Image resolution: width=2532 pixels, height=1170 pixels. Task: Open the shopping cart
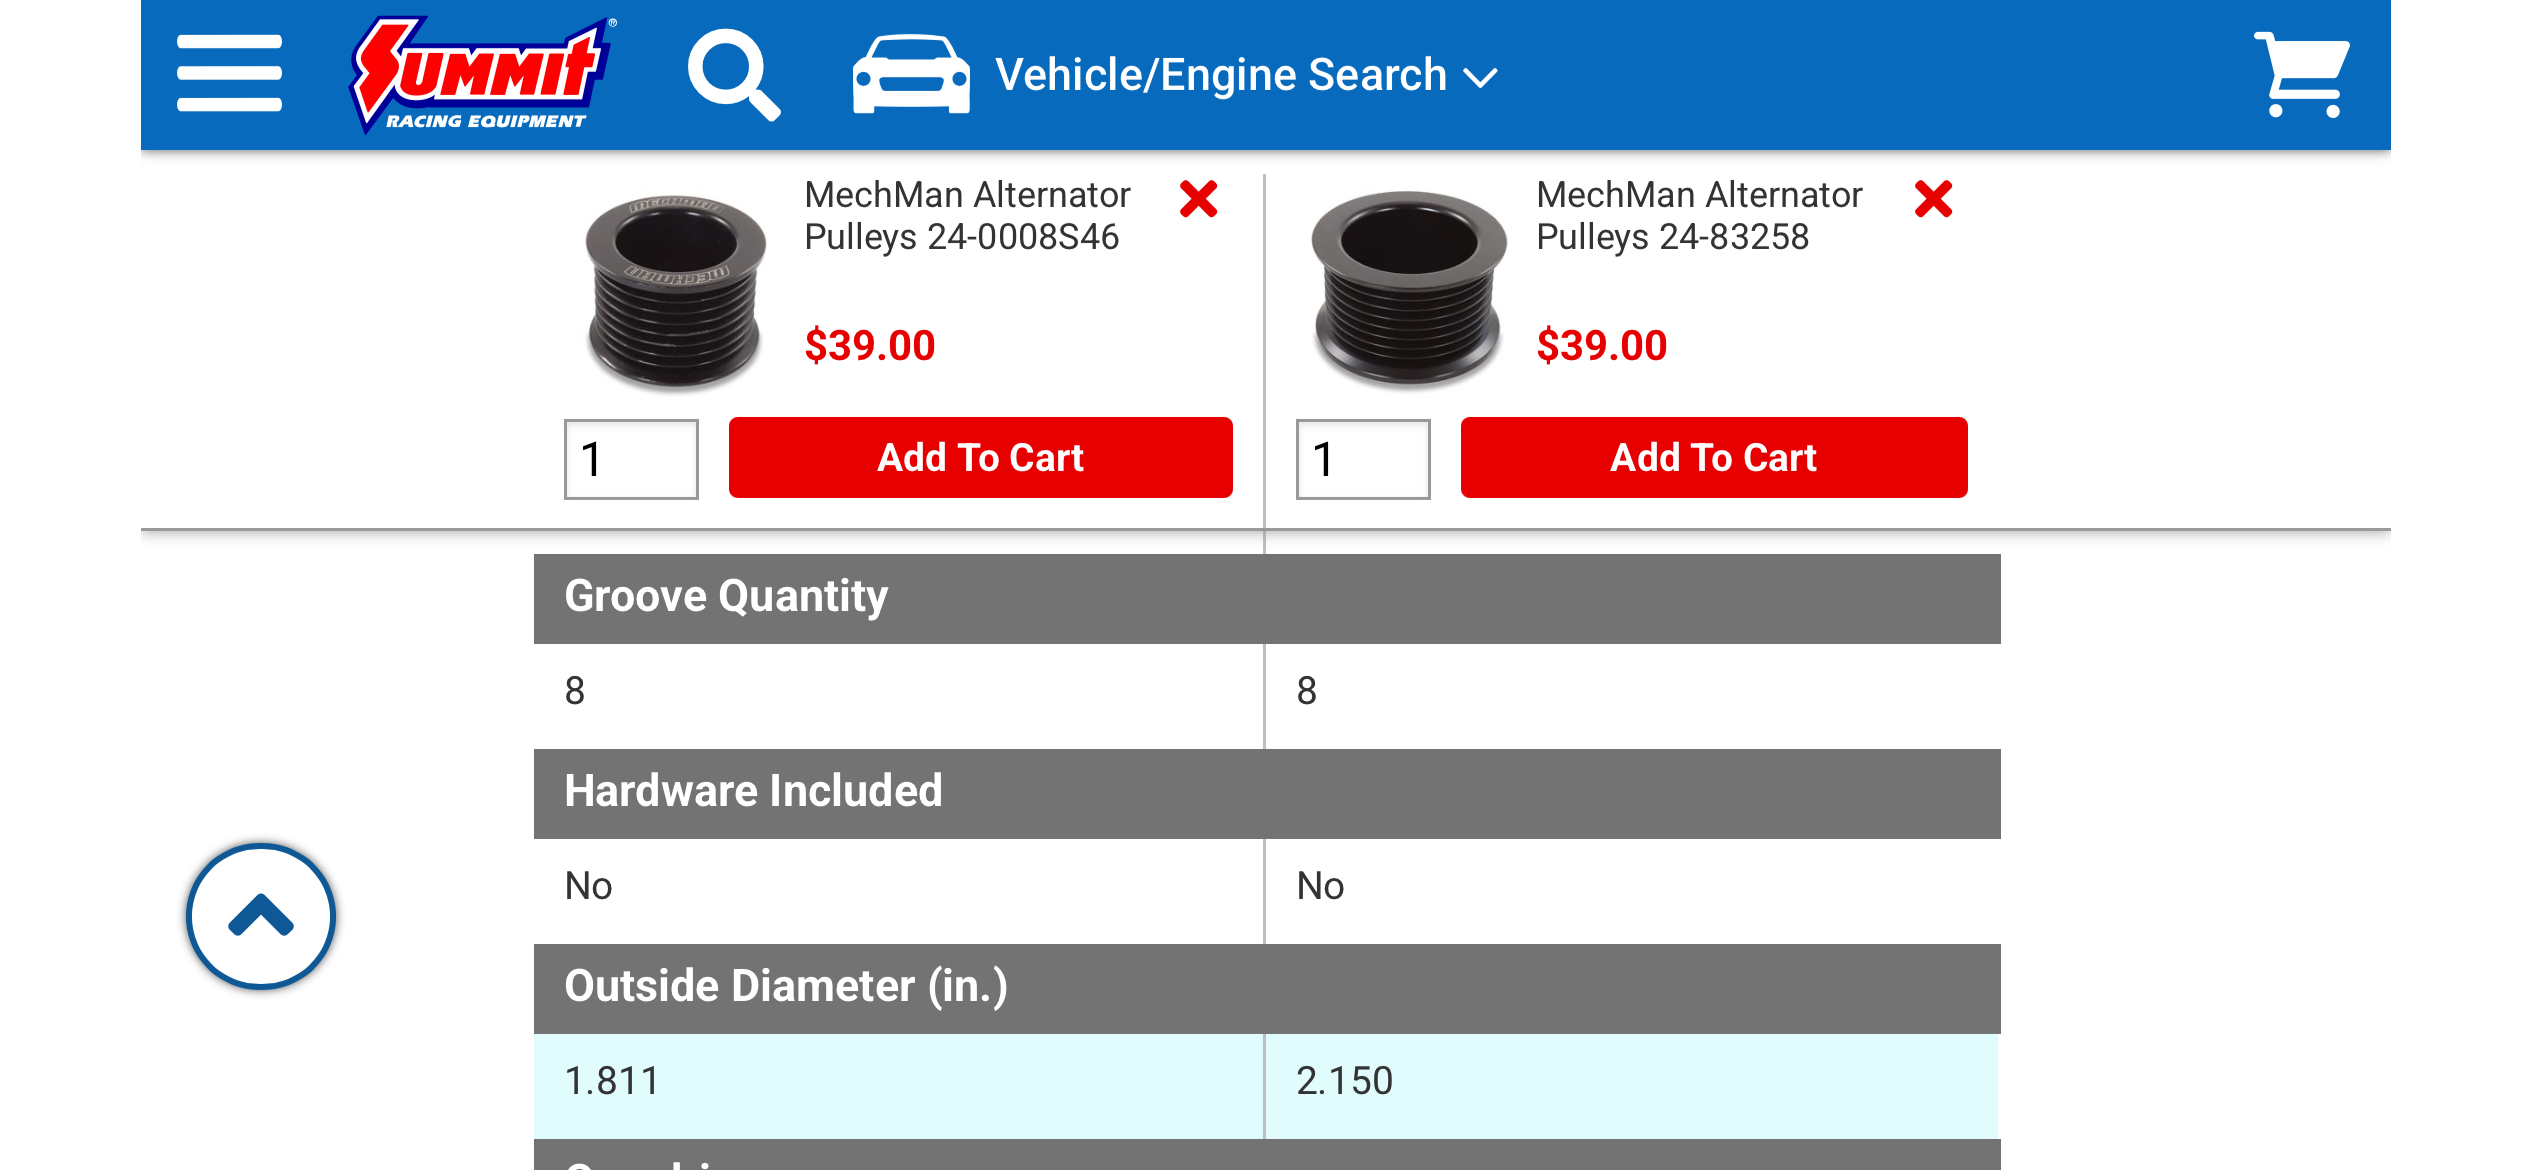2301,75
